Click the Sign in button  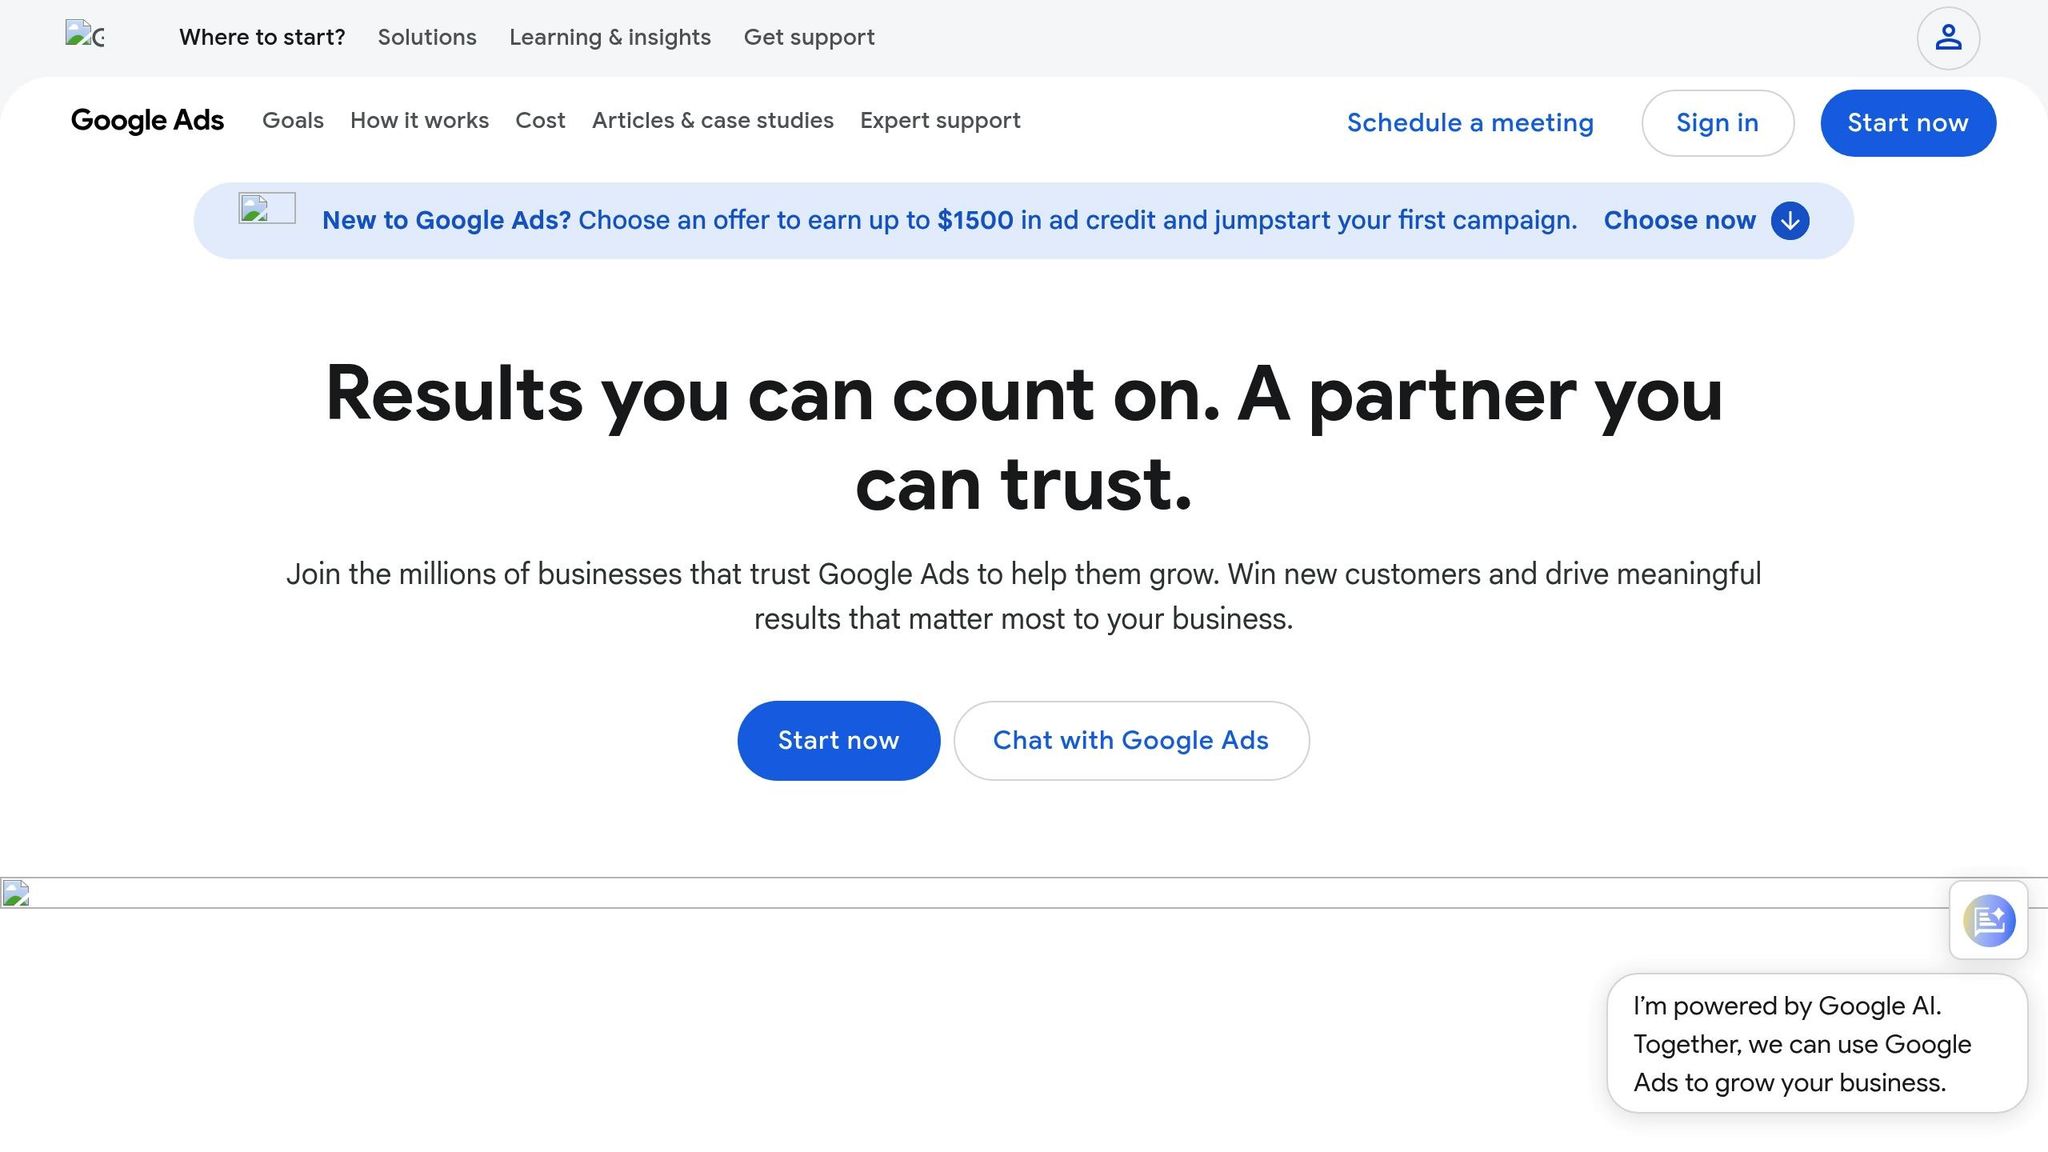tap(1718, 122)
